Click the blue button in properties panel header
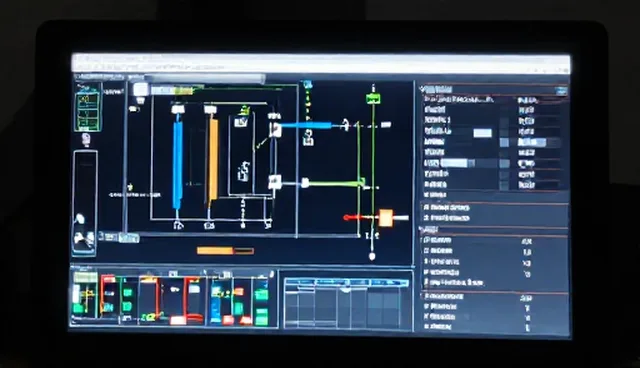Image resolution: width=640 pixels, height=368 pixels. 561,91
